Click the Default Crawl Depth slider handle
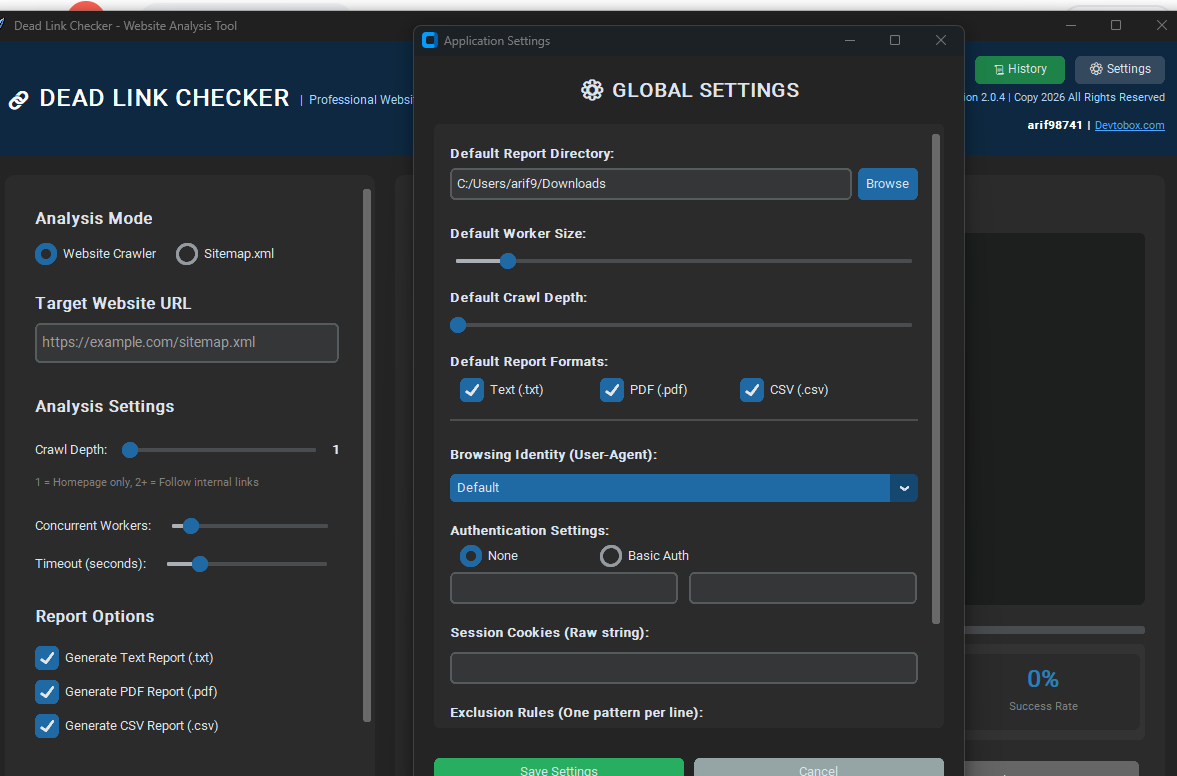The width and height of the screenshot is (1177, 776). [458, 325]
